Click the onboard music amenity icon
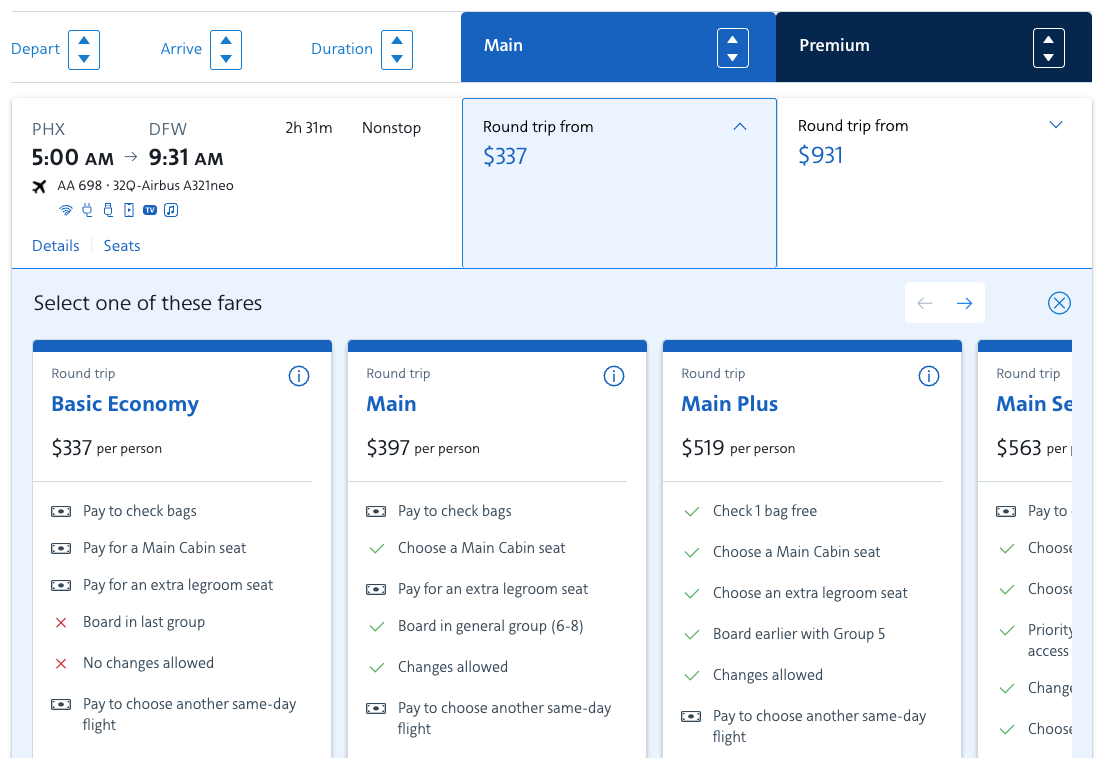1100x758 pixels. click(171, 210)
